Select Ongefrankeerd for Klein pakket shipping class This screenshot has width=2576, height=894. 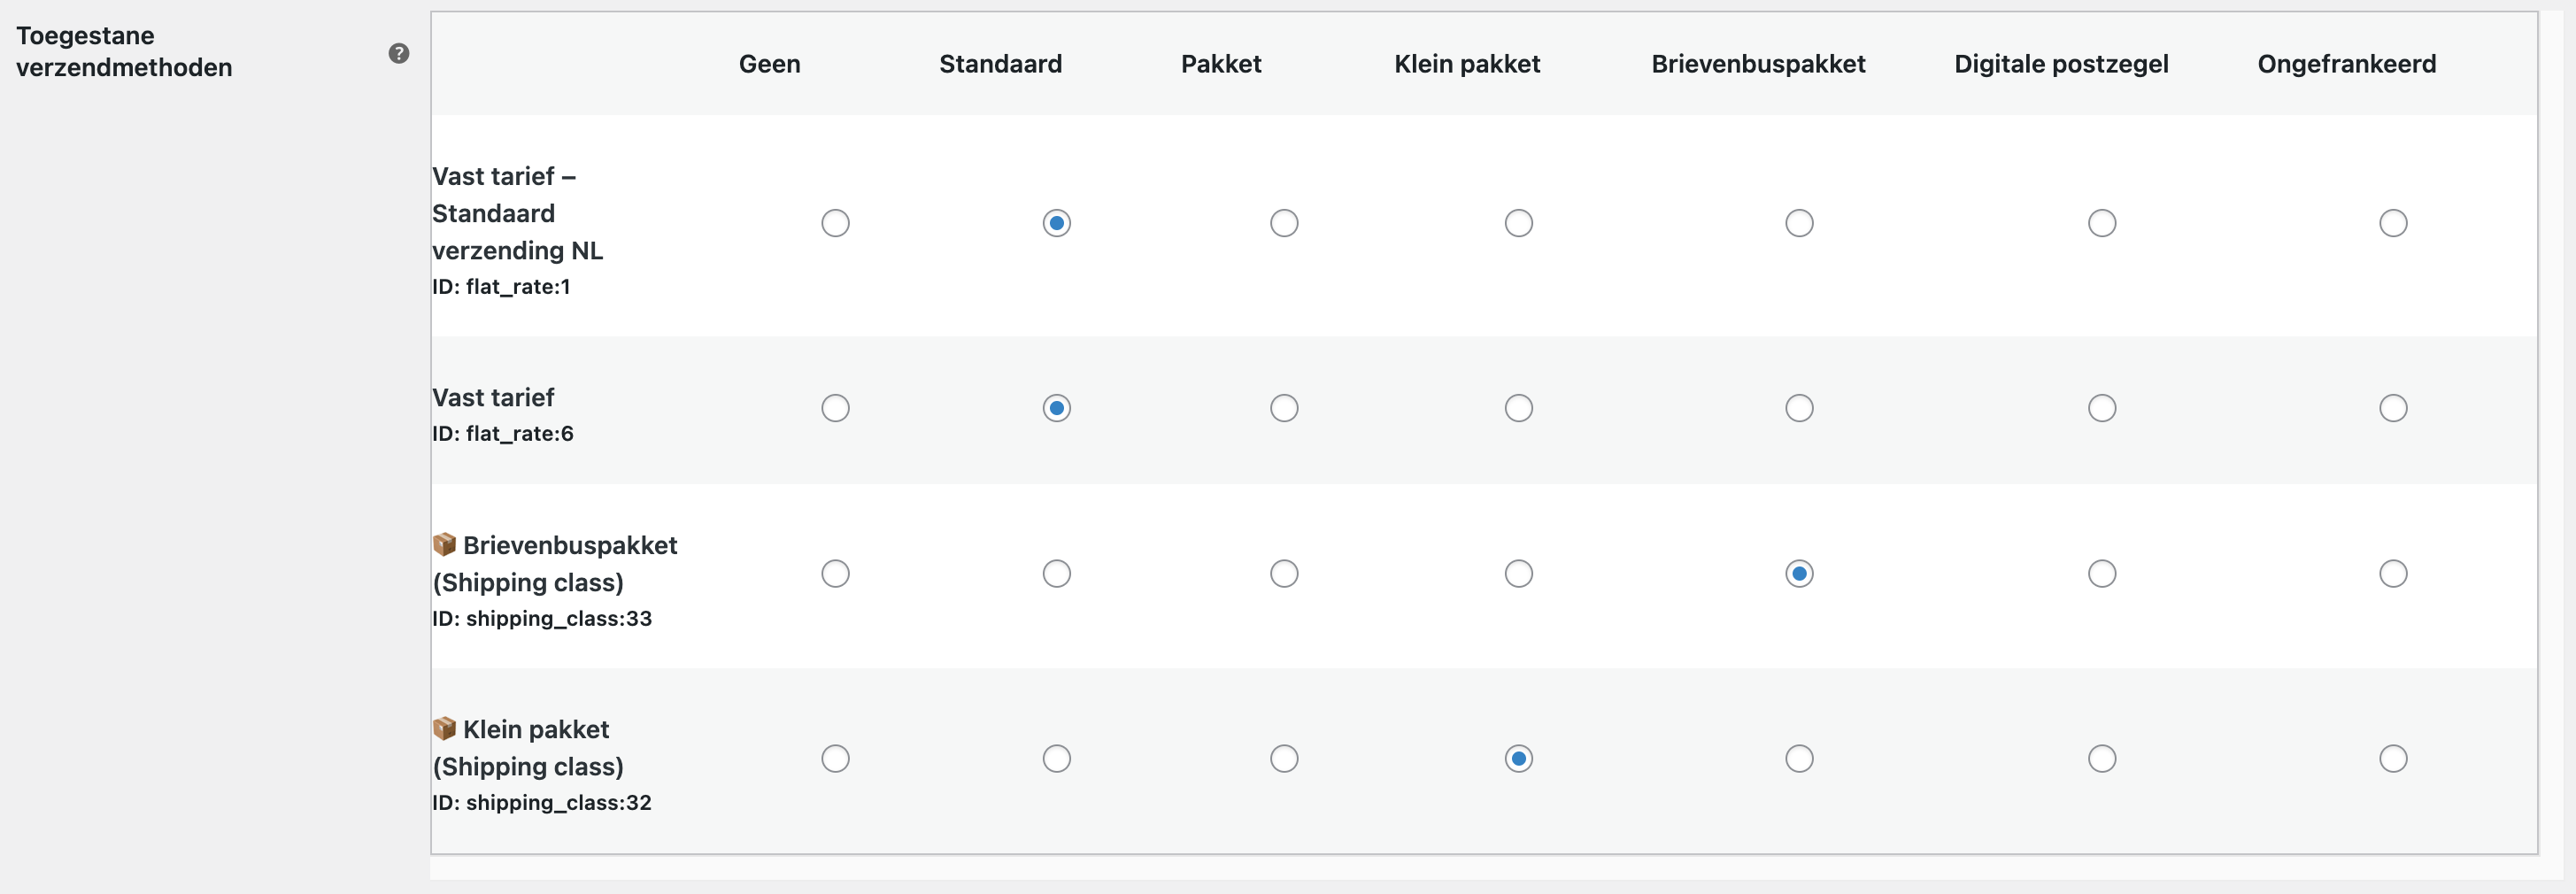coord(2394,759)
